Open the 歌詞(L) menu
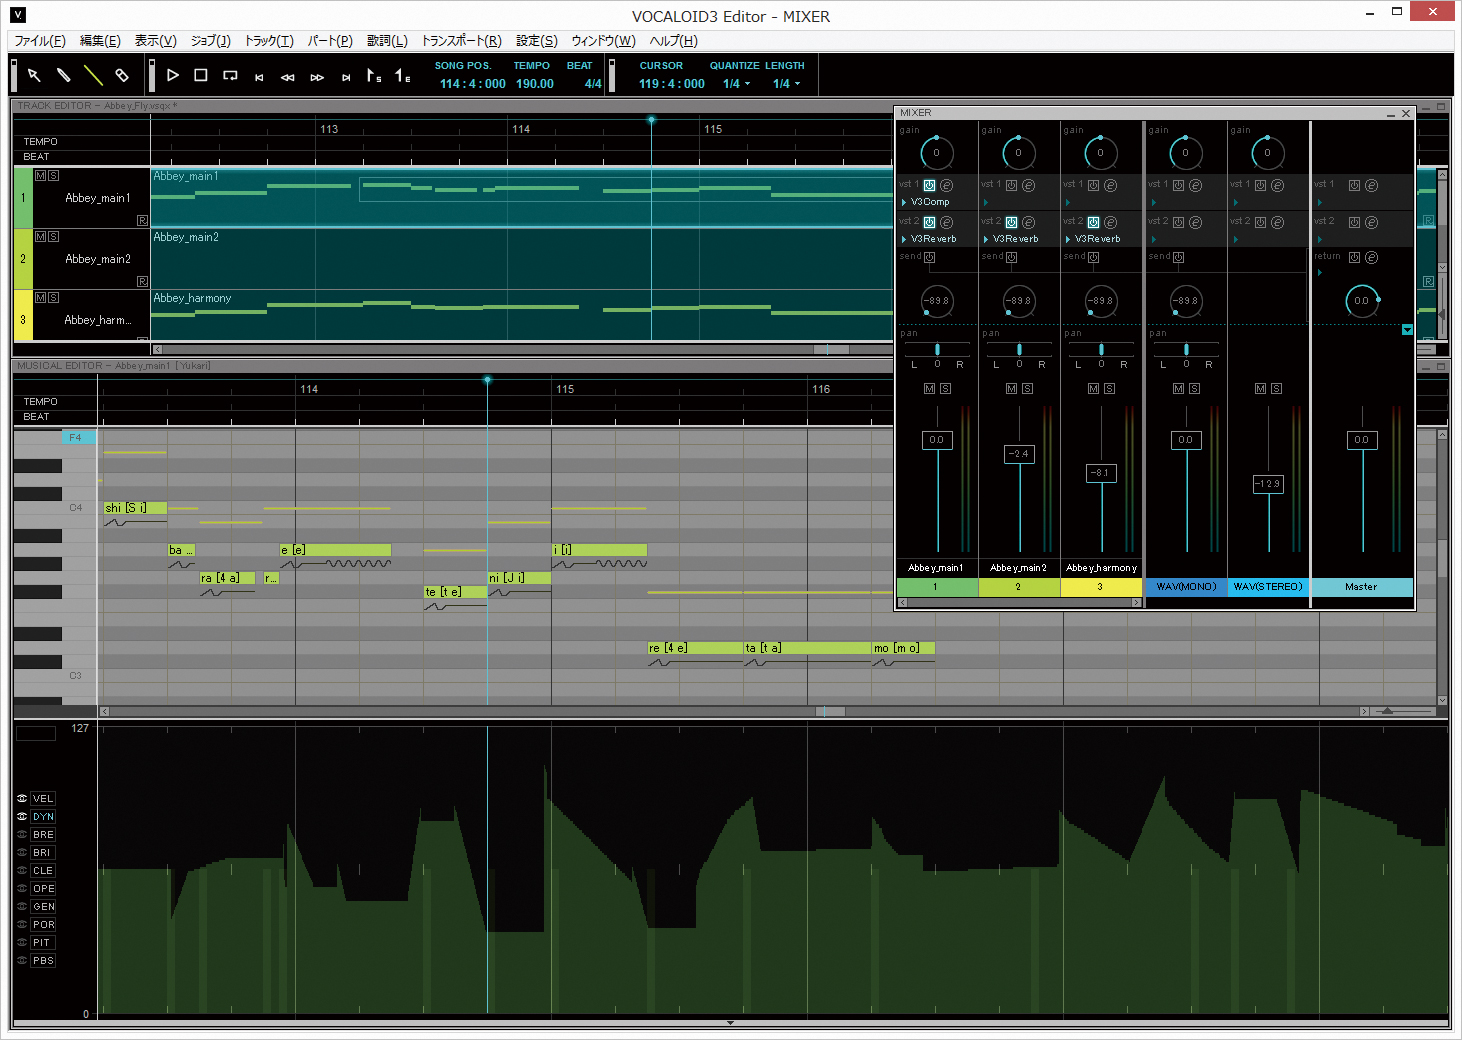This screenshot has height=1040, width=1462. tap(387, 41)
